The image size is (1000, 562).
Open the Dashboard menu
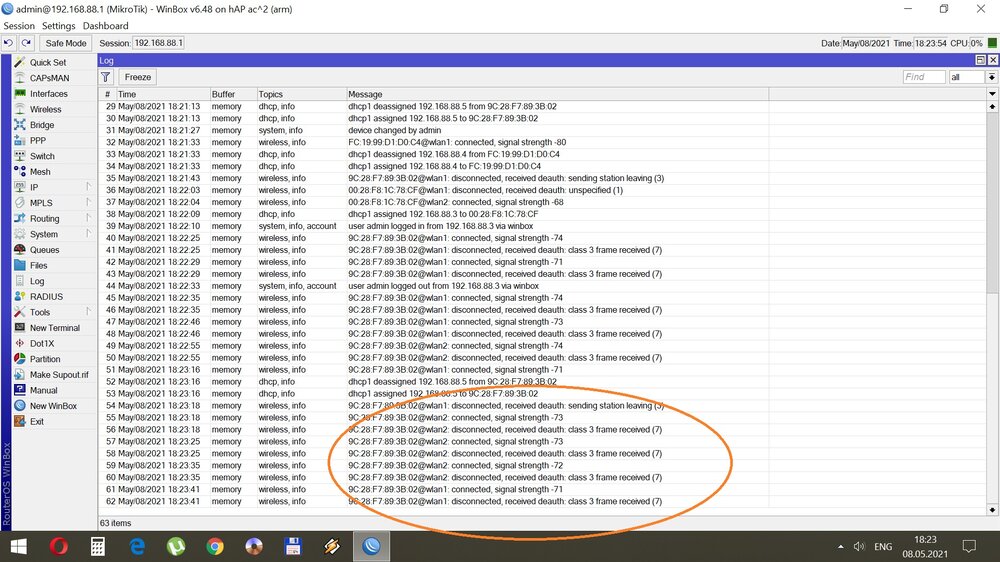tap(105, 26)
